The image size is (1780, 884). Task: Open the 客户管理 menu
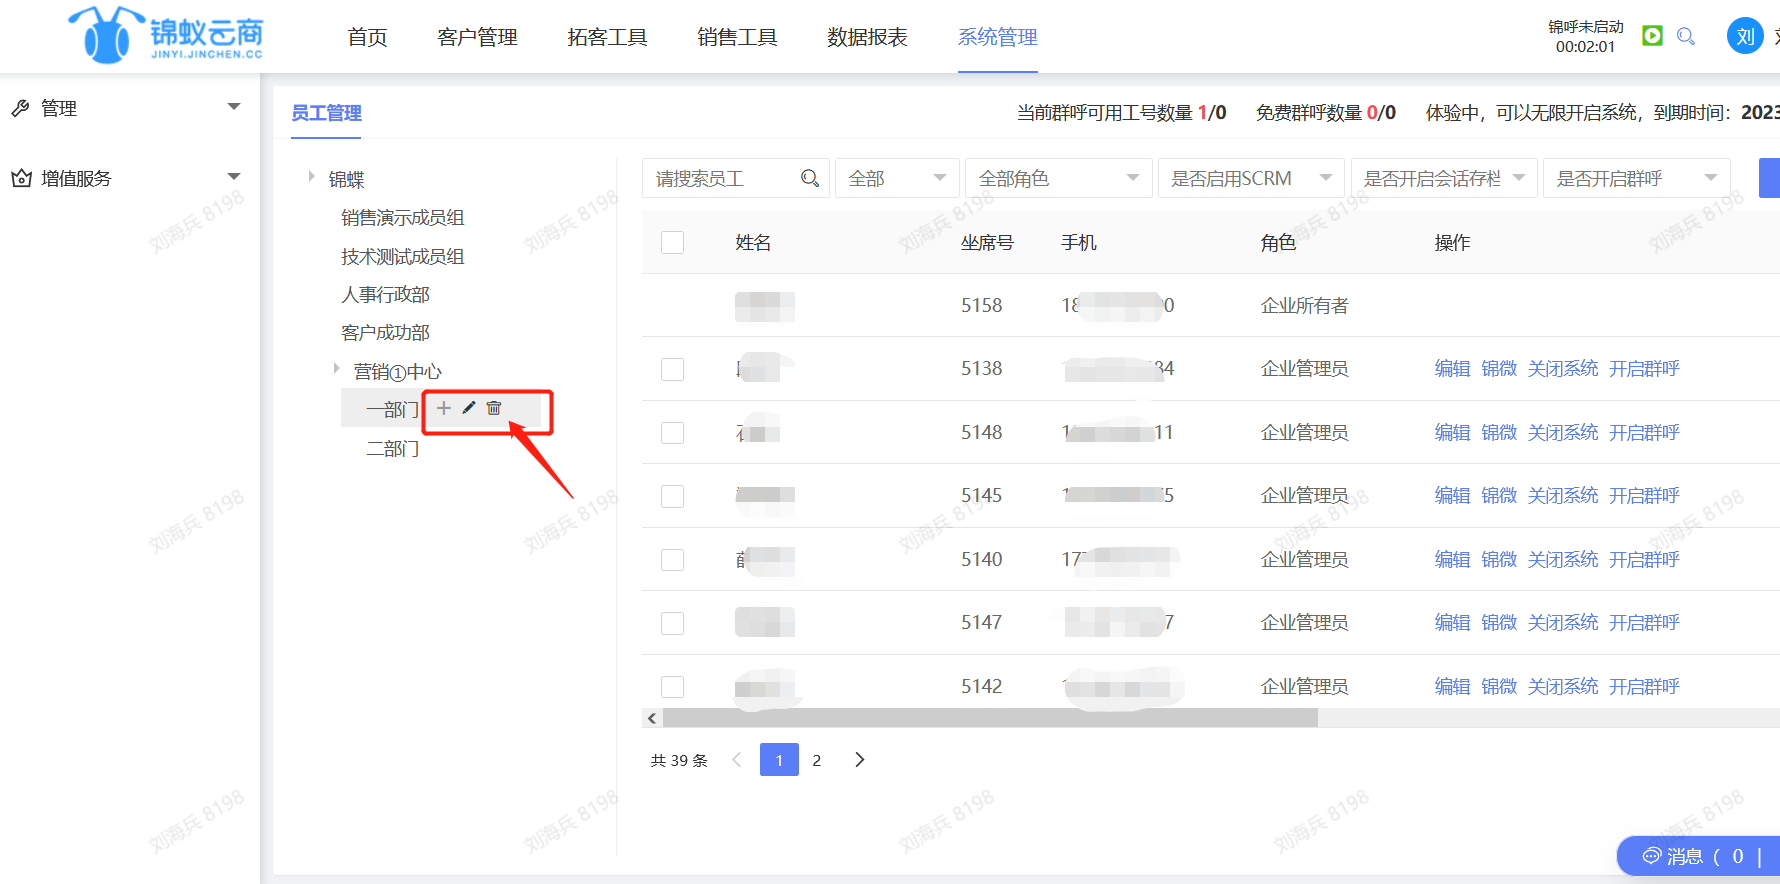coord(477,37)
